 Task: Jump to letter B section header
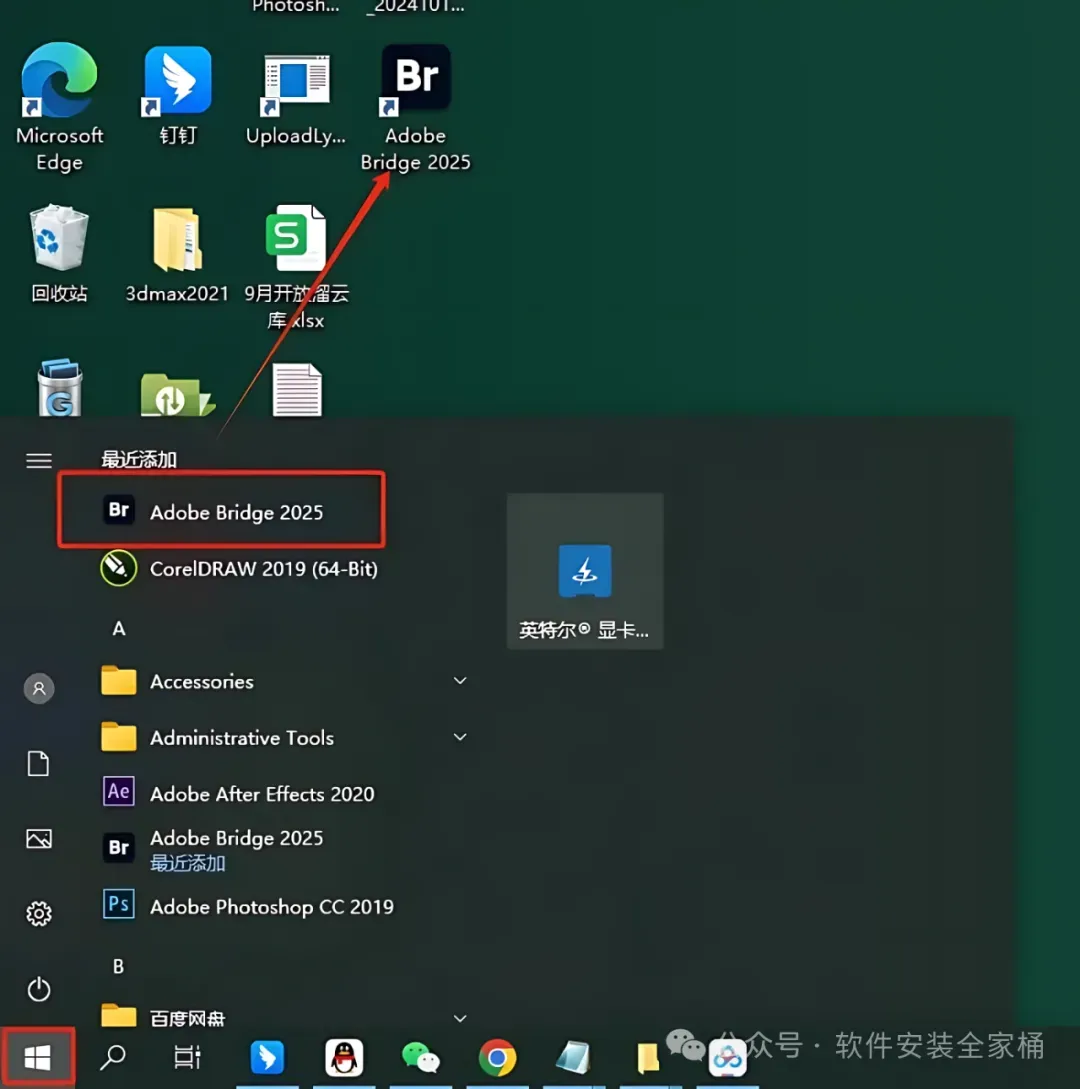point(119,966)
